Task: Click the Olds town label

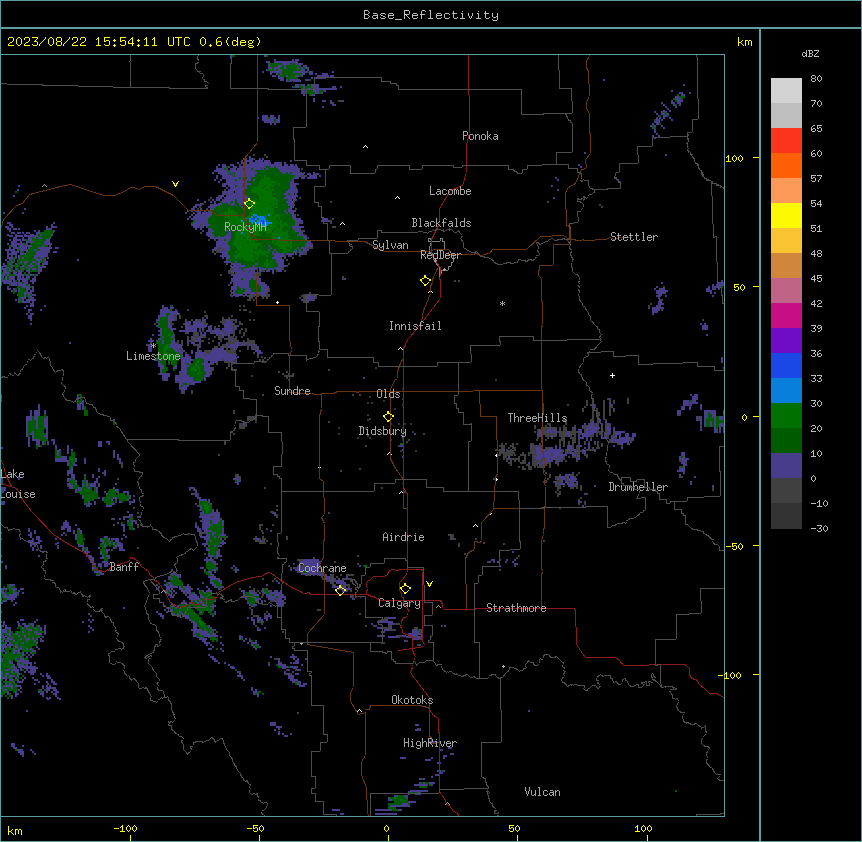Action: tap(388, 394)
